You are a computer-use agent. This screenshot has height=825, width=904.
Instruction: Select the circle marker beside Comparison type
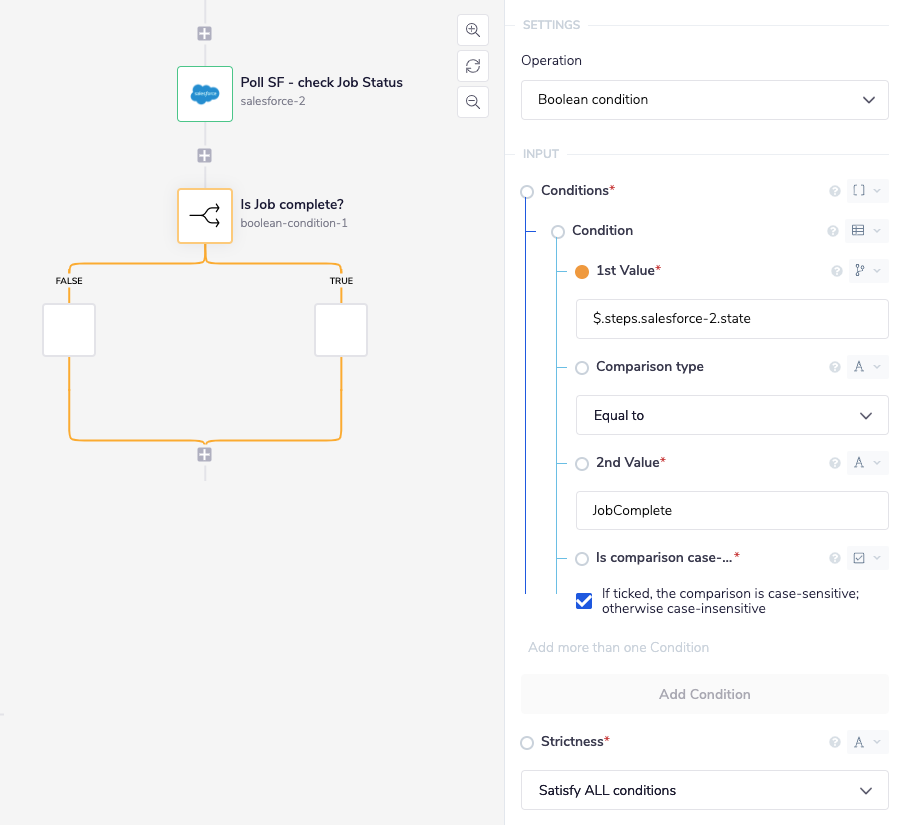click(581, 367)
